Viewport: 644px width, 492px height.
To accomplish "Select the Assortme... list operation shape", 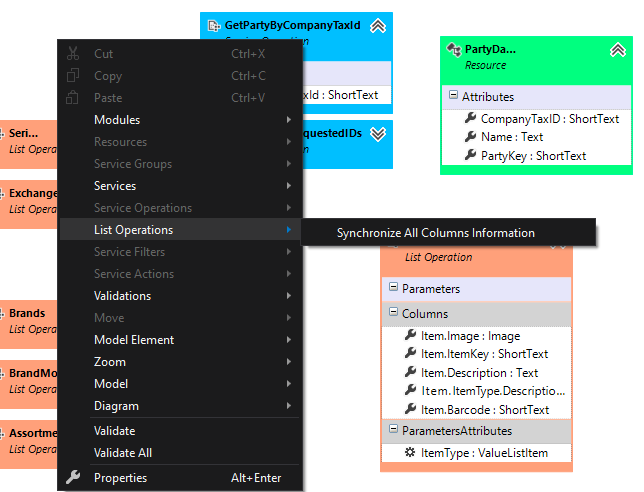I will tap(28, 444).
